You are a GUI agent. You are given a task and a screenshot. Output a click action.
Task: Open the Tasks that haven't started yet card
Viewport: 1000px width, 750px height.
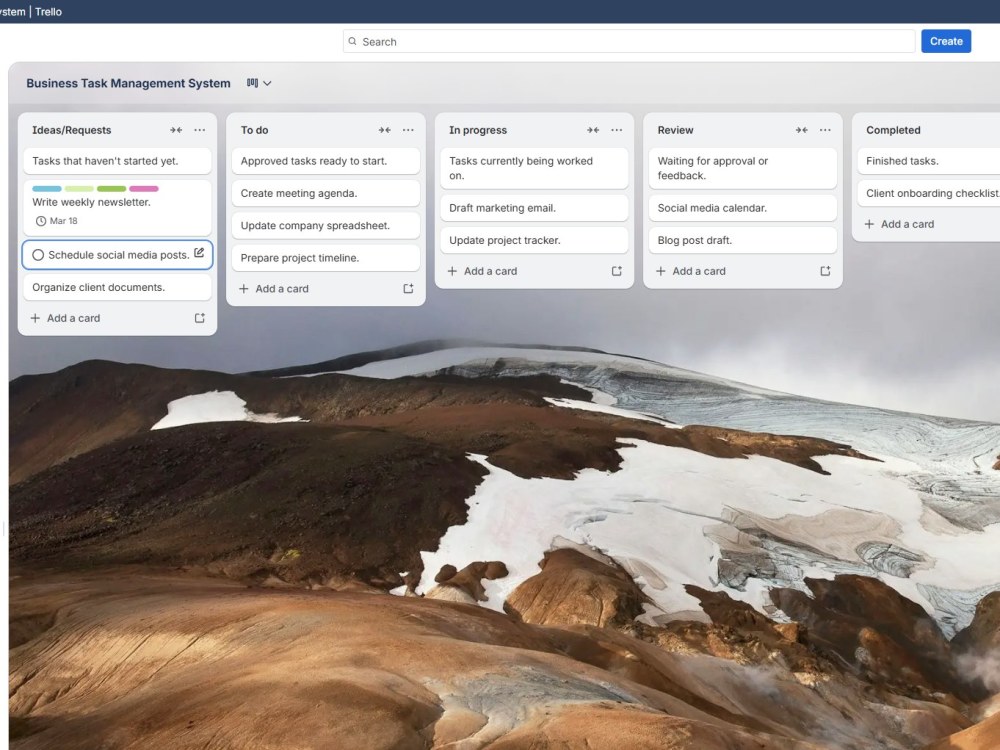pos(117,161)
